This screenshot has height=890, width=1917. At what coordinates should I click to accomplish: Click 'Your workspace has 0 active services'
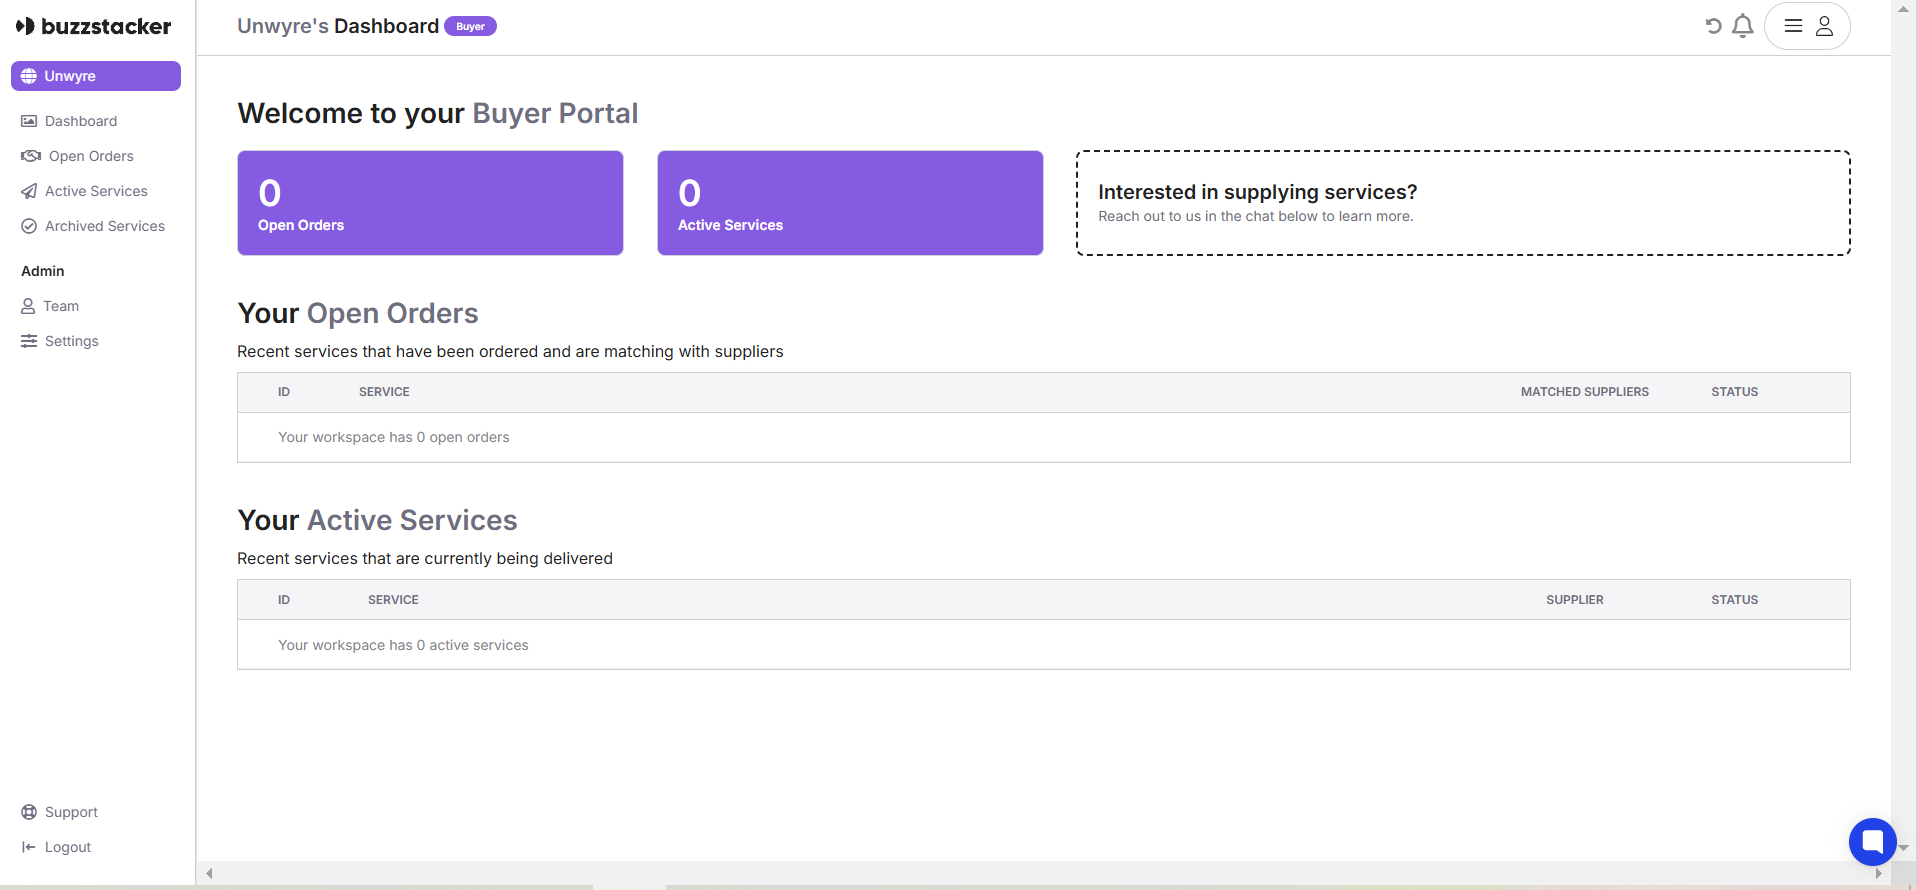click(403, 645)
